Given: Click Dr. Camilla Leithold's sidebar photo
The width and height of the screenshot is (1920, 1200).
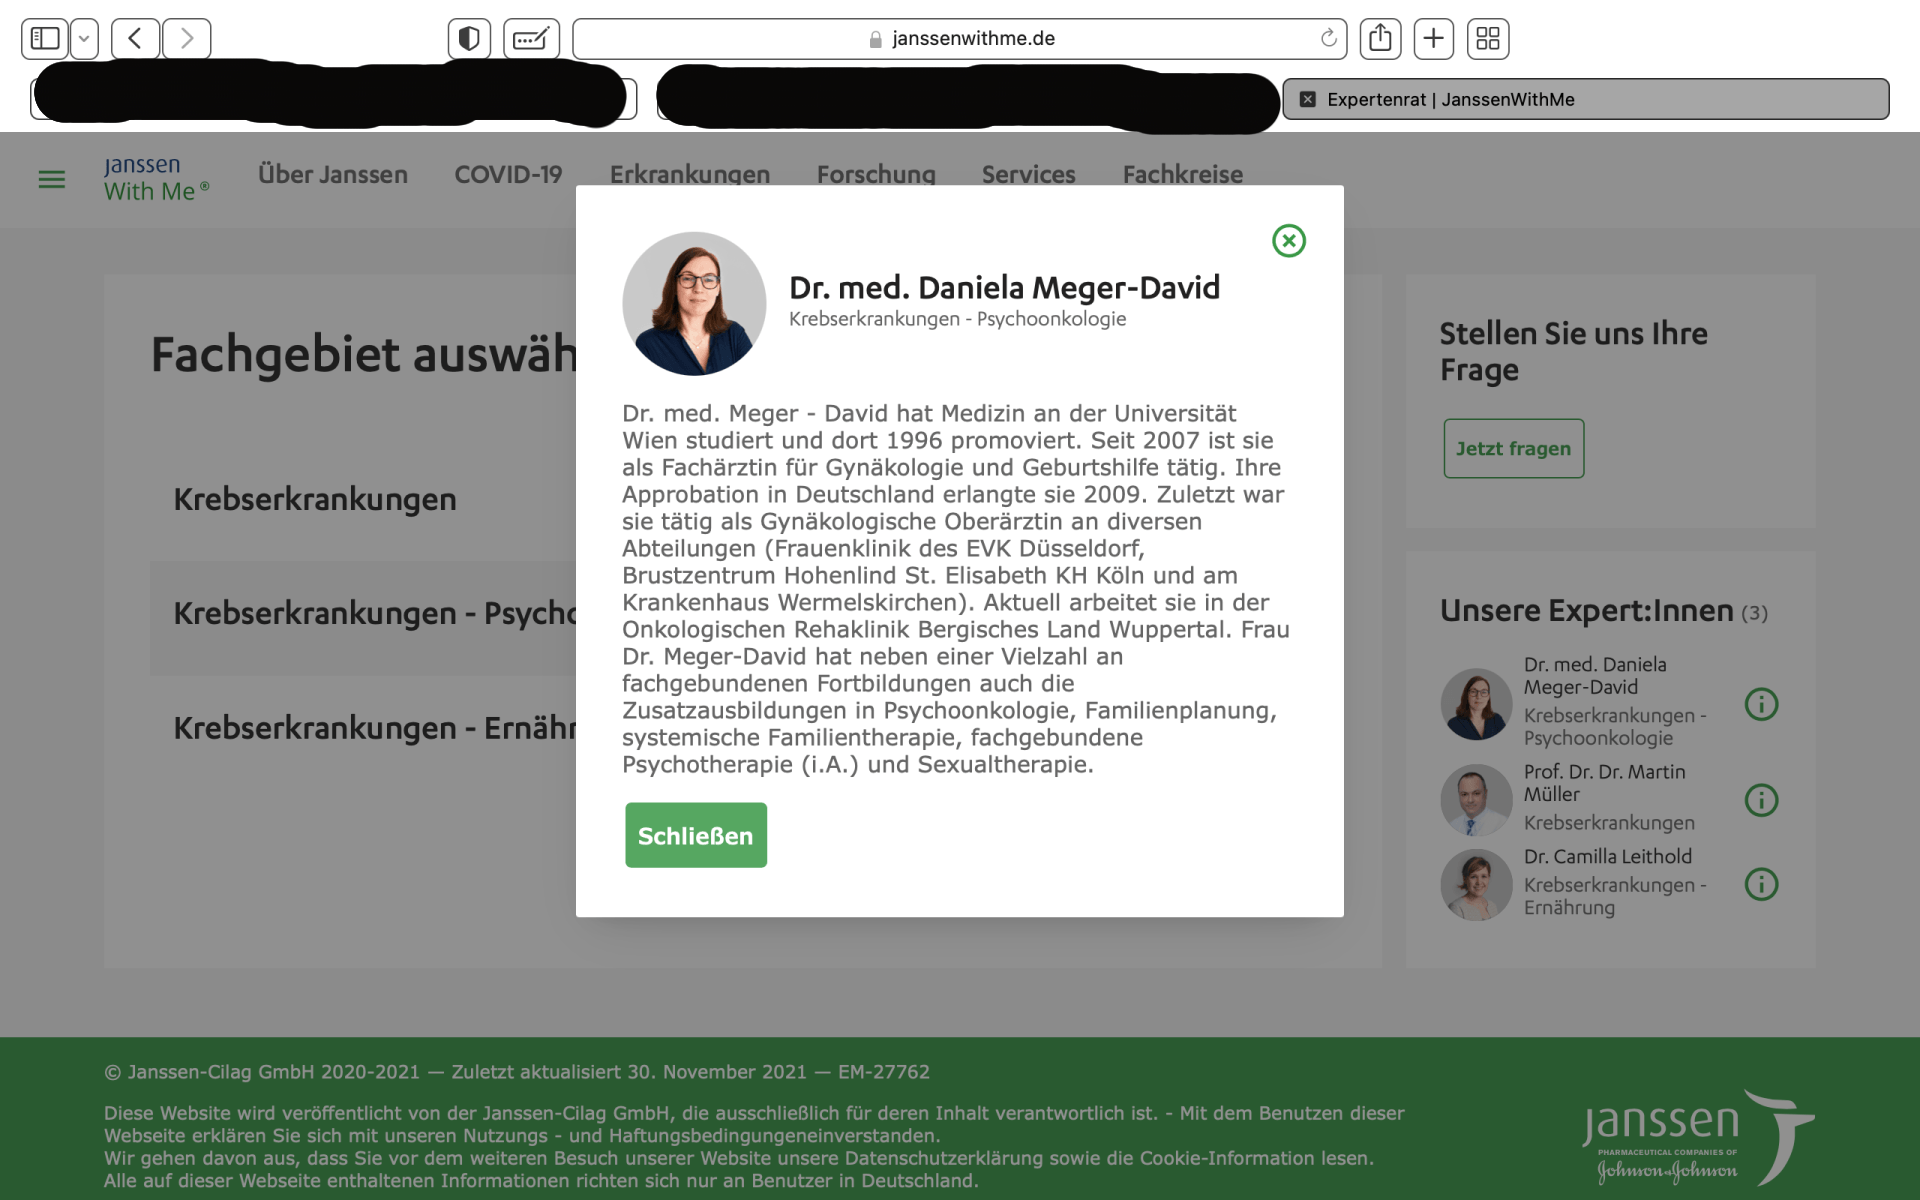Looking at the screenshot, I should click(x=1476, y=884).
